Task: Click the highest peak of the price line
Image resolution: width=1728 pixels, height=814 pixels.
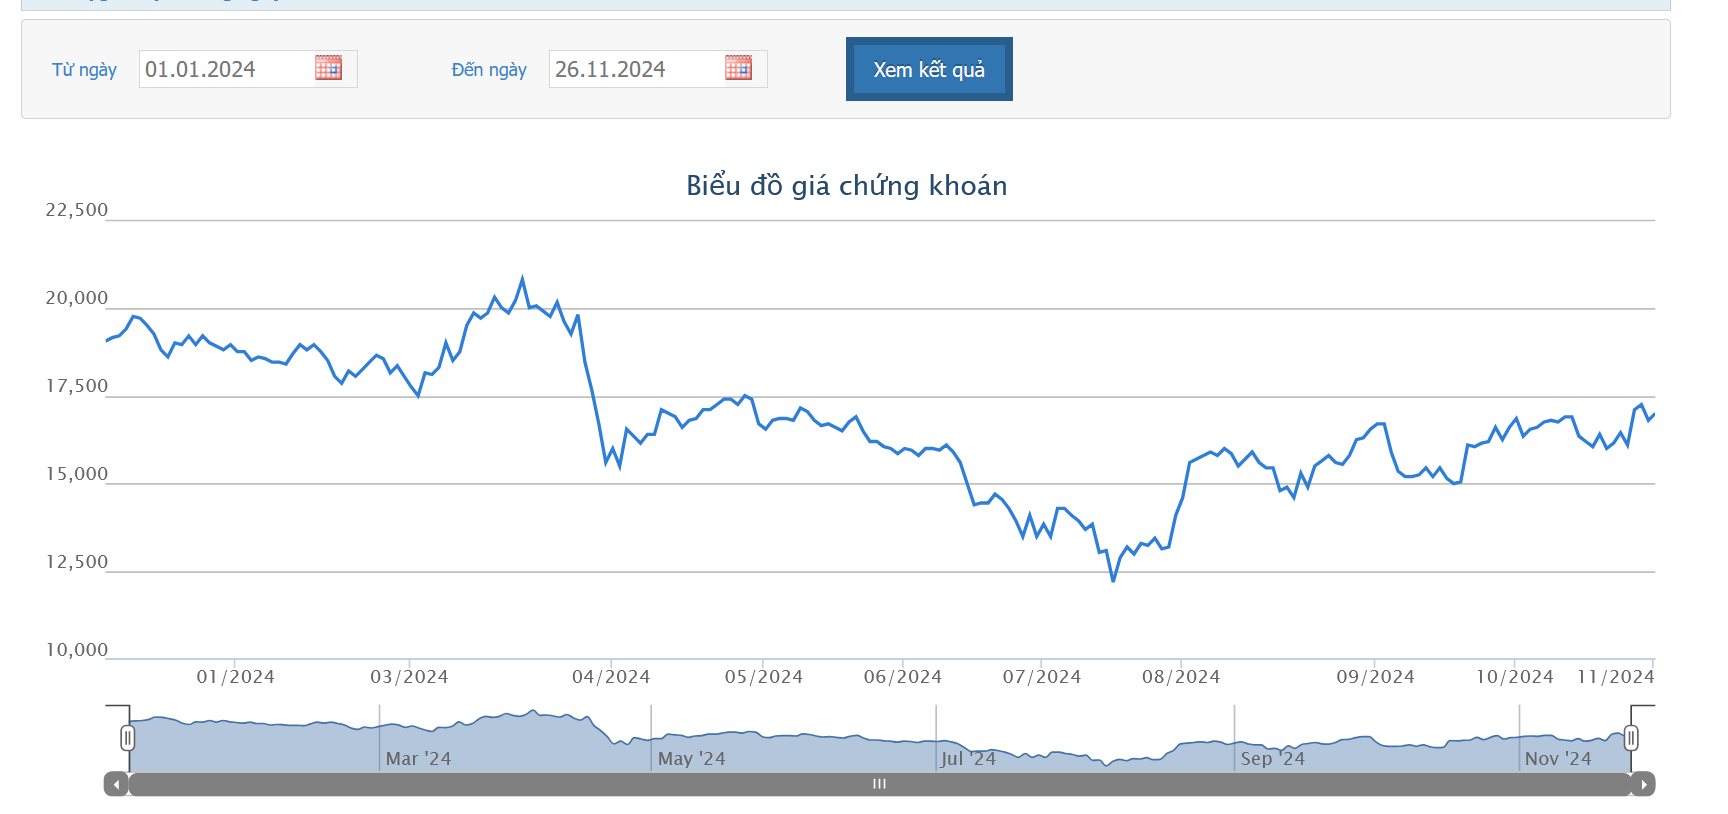Action: pos(522,279)
